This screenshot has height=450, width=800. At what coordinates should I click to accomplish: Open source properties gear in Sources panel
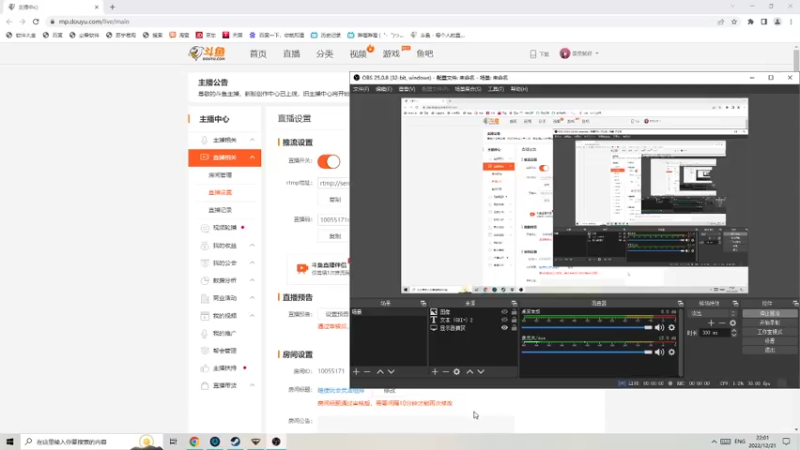(x=457, y=371)
